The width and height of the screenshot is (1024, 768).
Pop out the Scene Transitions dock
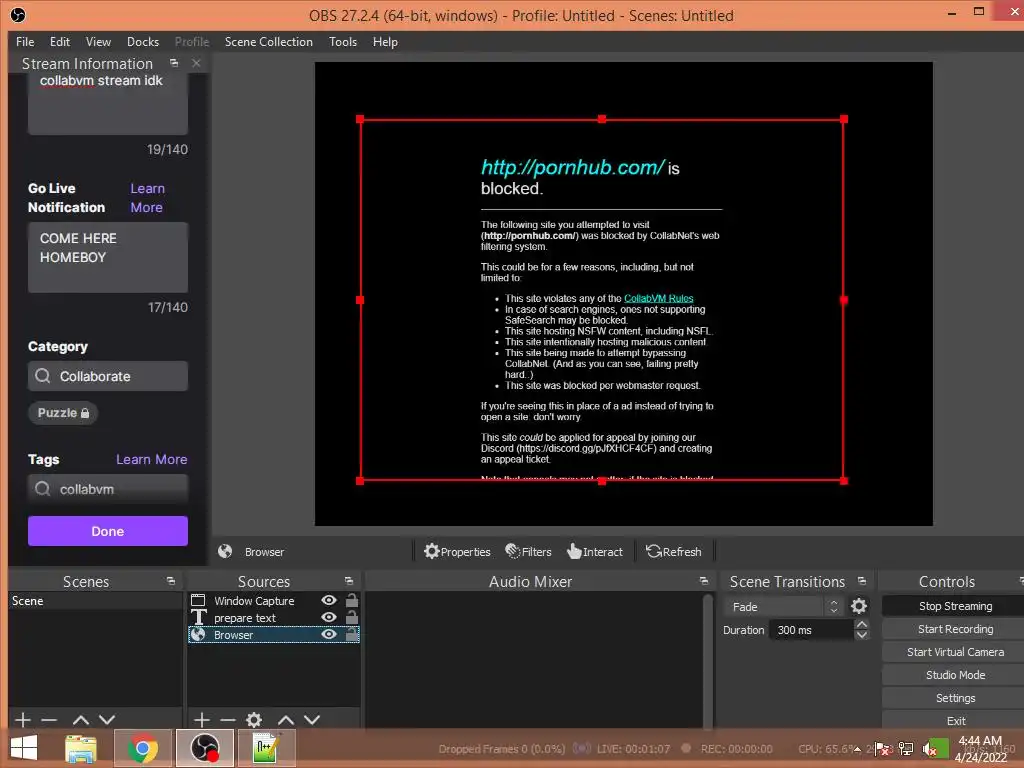click(862, 581)
